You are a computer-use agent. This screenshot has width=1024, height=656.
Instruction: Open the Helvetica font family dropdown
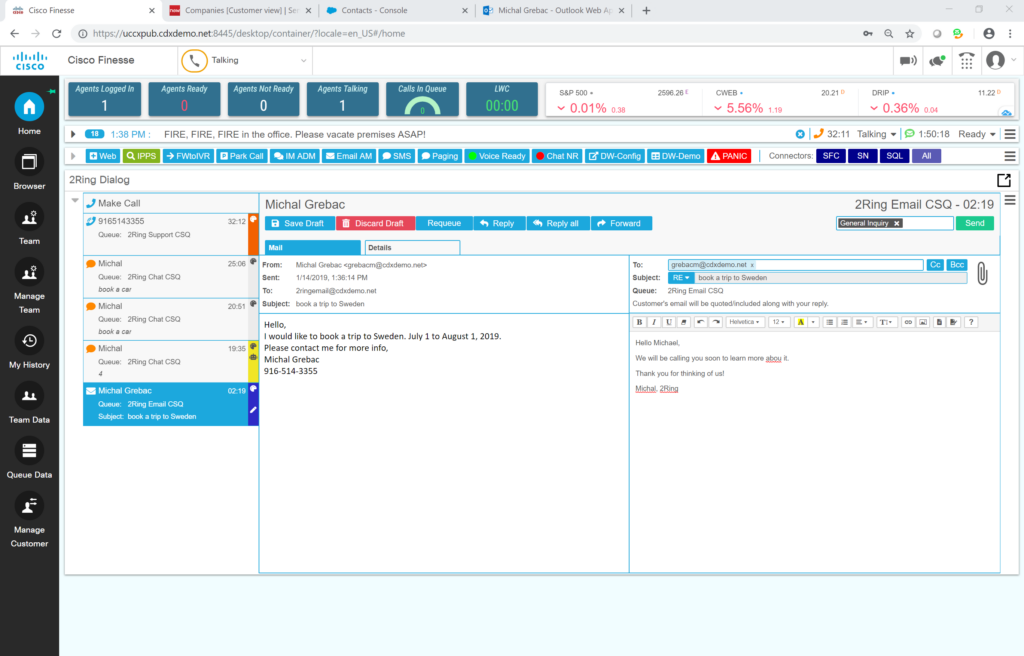click(x=743, y=322)
